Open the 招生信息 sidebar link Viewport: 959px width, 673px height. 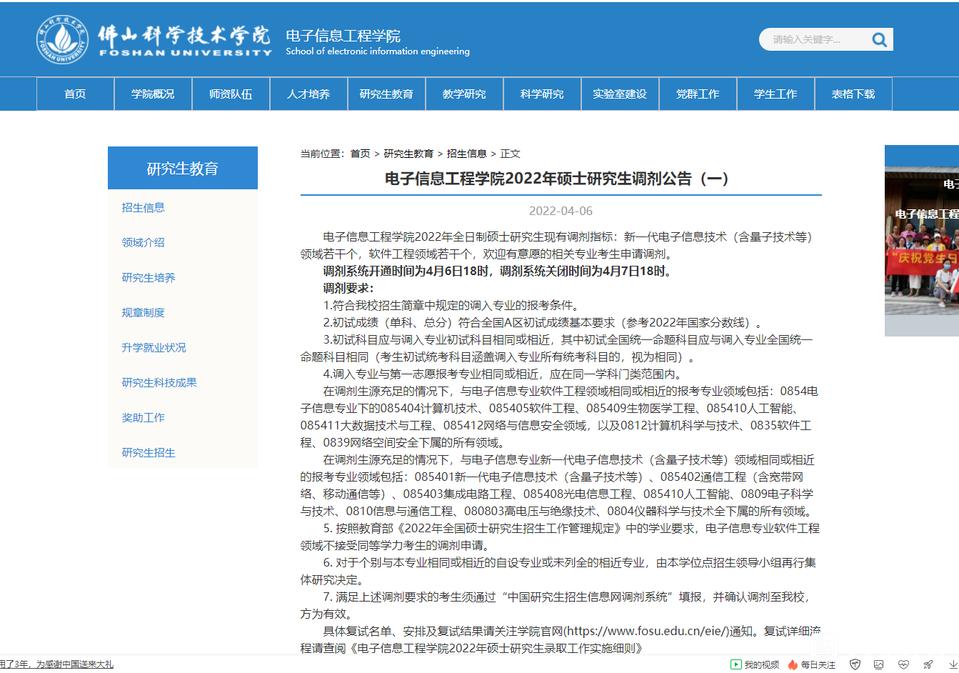point(145,206)
